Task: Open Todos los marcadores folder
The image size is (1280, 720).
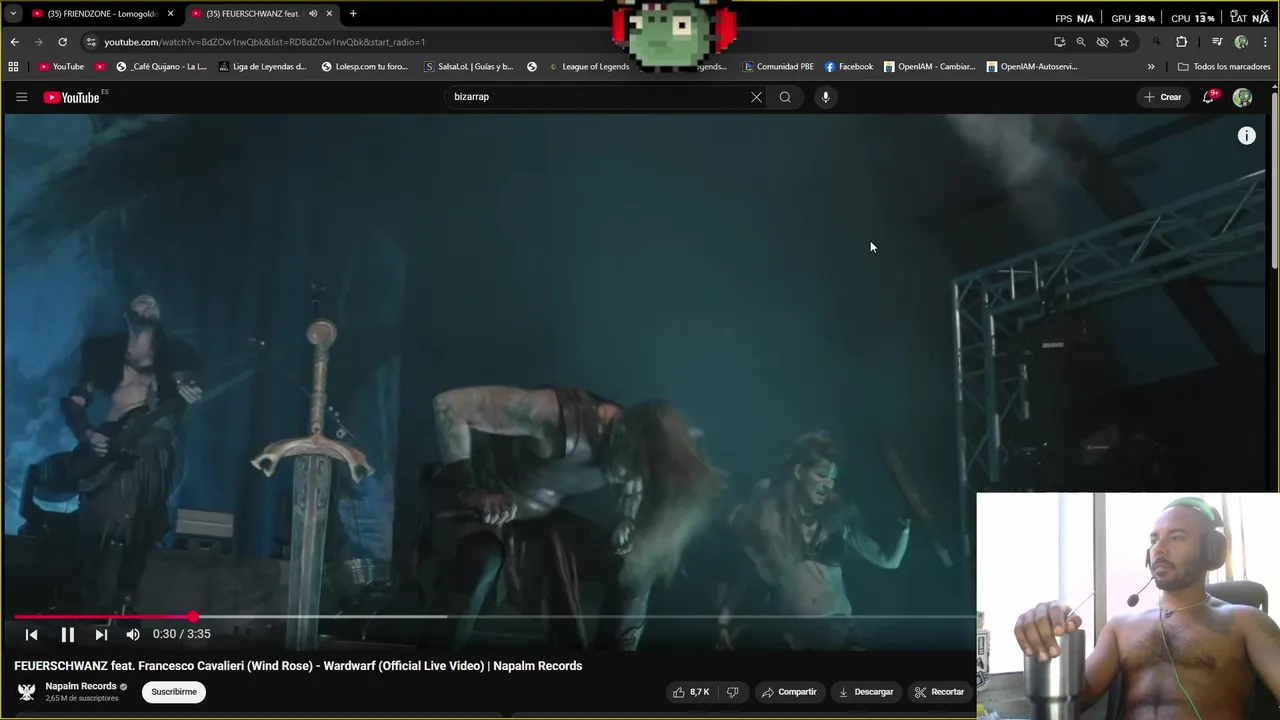Action: point(1224,67)
